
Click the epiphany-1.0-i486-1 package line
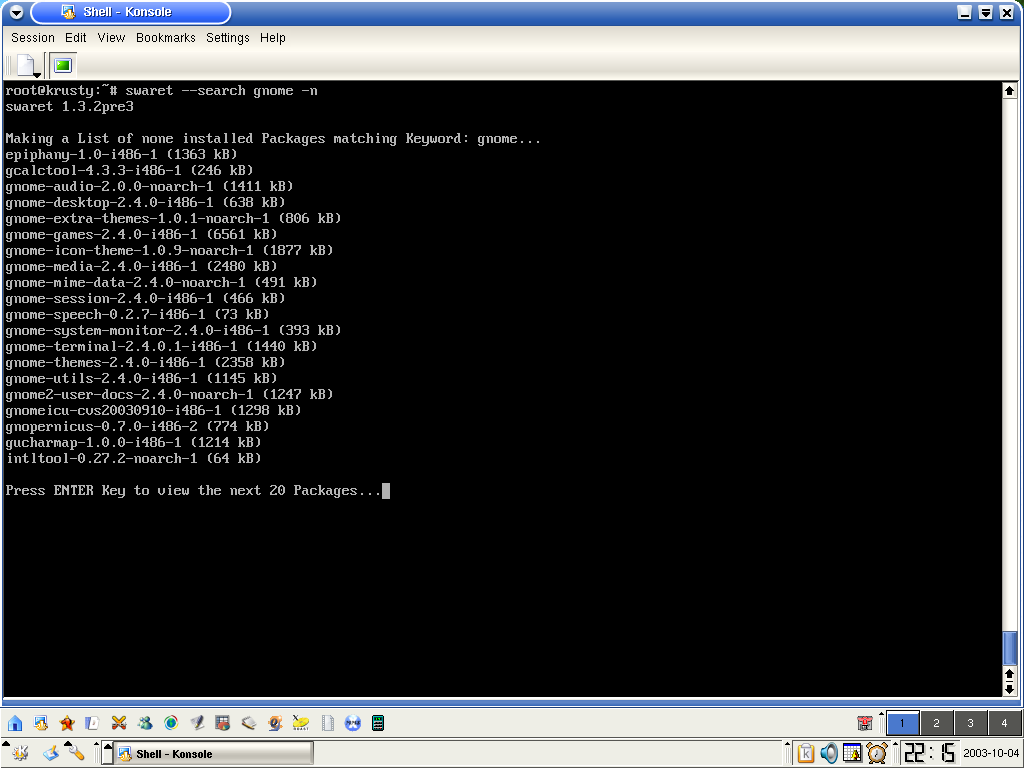point(121,154)
